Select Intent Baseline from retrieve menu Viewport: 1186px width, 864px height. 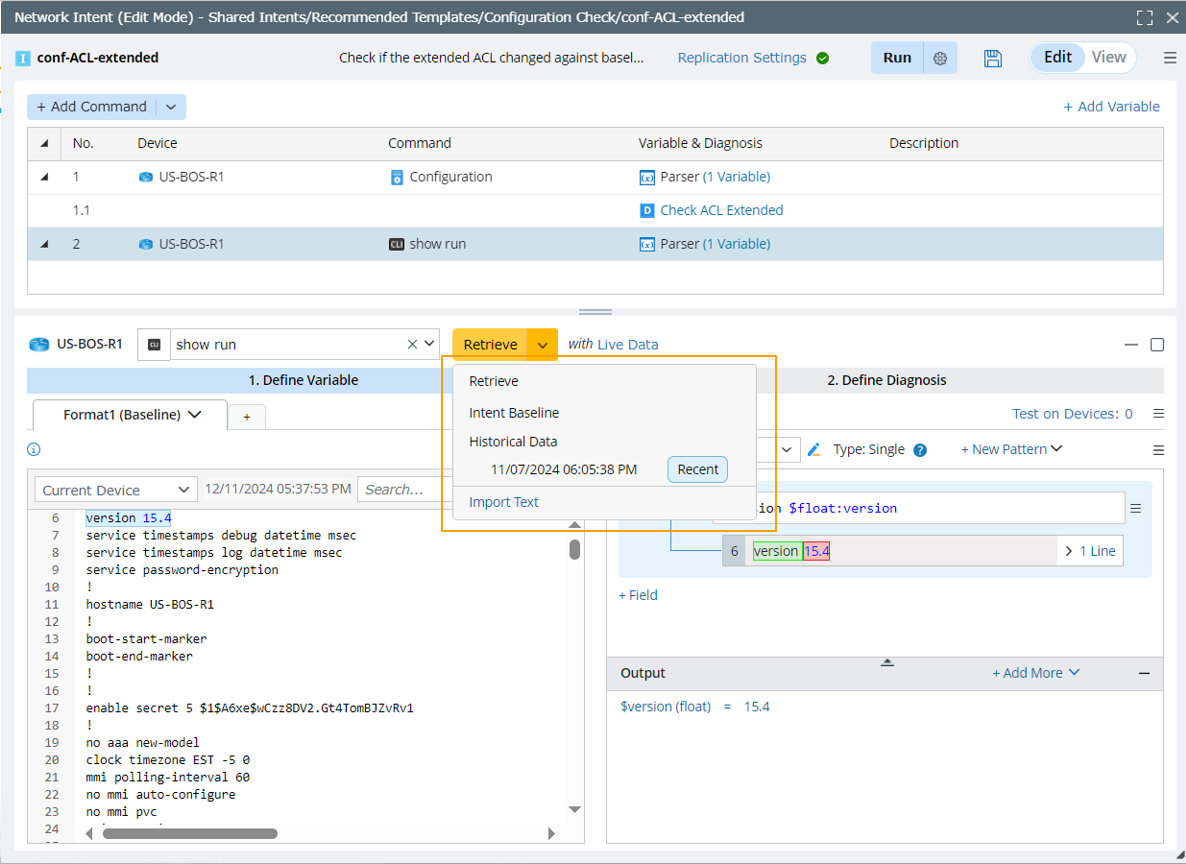(514, 413)
